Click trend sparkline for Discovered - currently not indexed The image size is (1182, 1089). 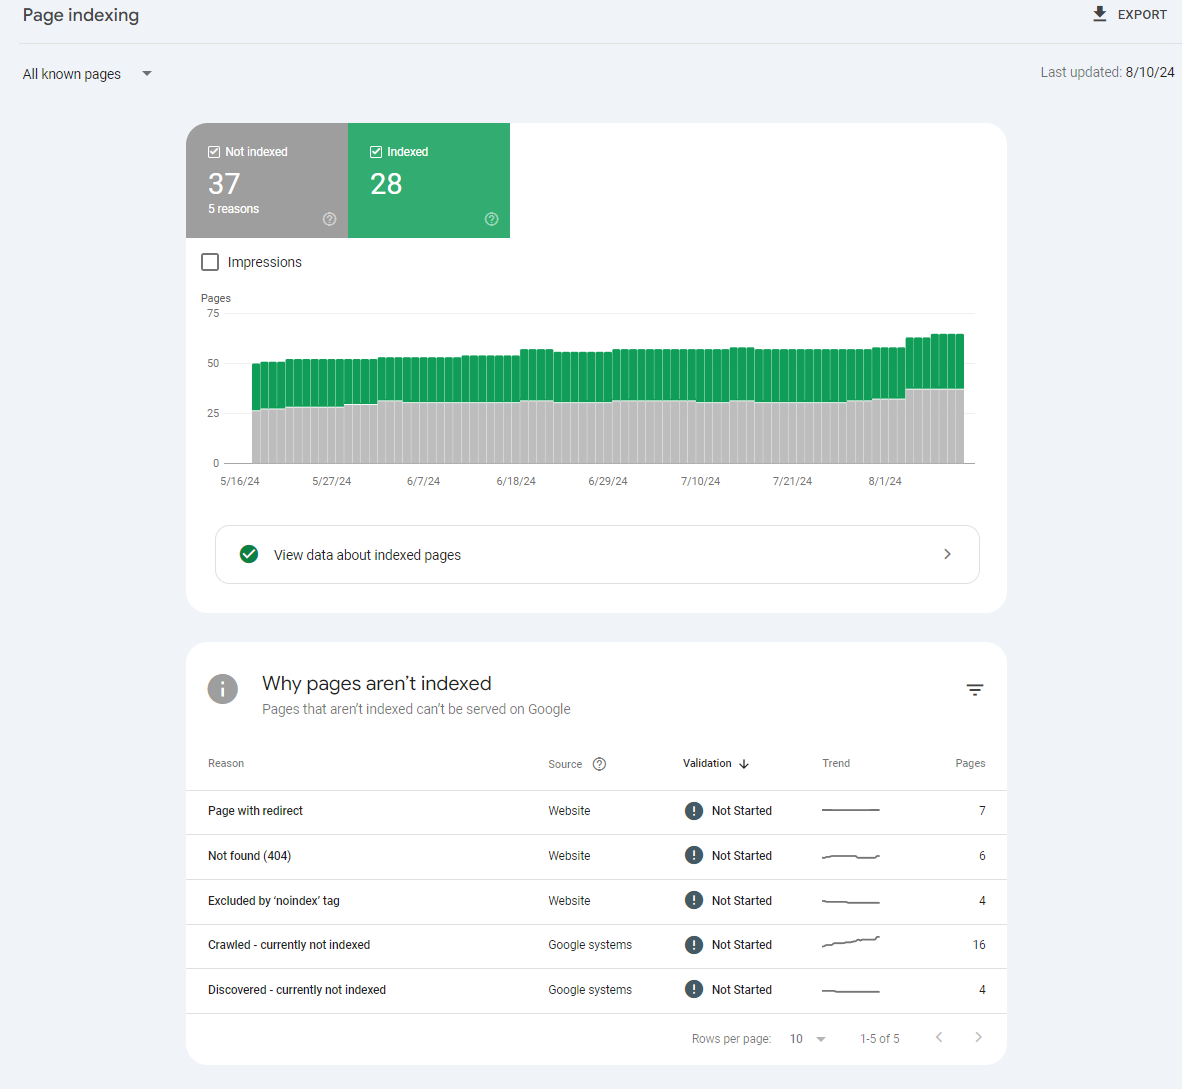[x=850, y=991]
